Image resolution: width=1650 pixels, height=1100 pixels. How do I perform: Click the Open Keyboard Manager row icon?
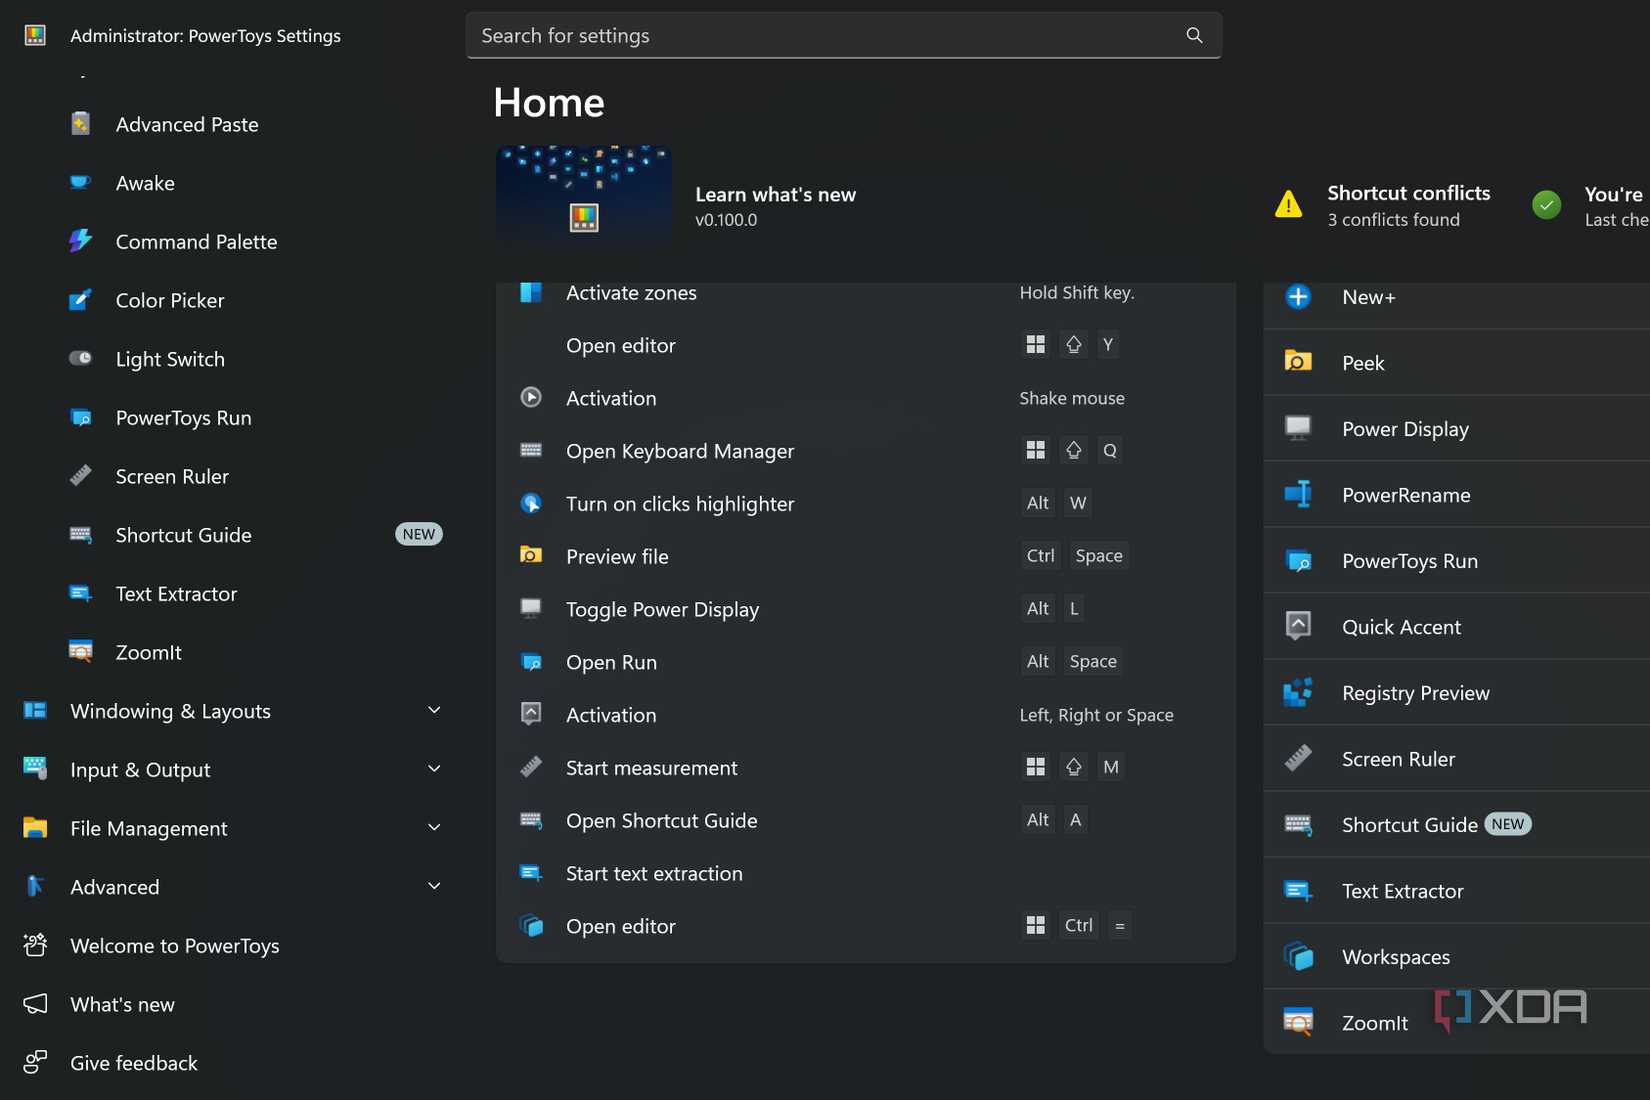(x=531, y=450)
